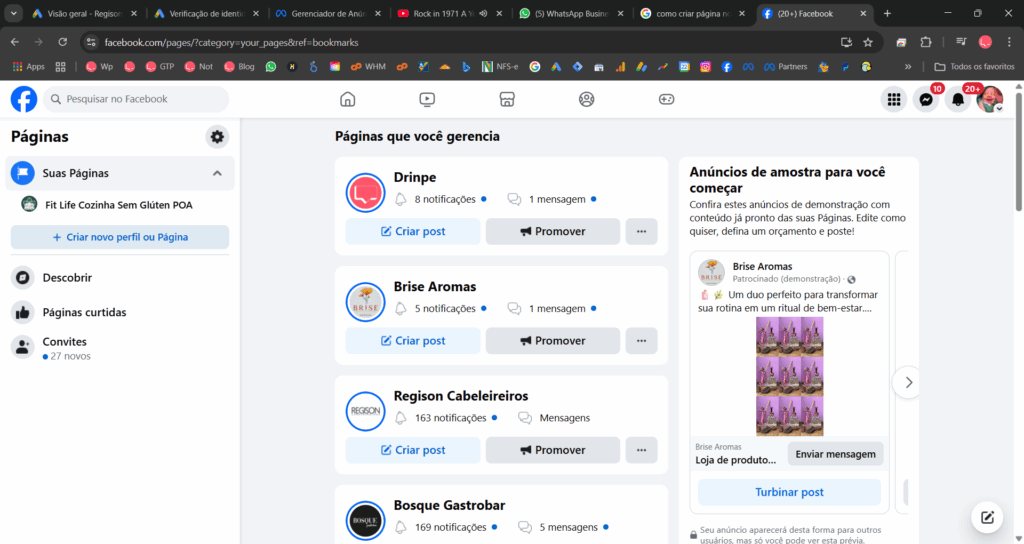View Bosque Gastrobar 169 notificações
1024x544 pixels.
446,527
